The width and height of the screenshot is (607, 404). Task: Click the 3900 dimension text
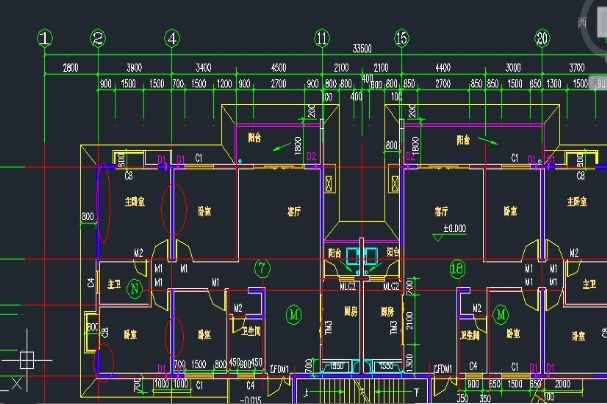pos(134,68)
